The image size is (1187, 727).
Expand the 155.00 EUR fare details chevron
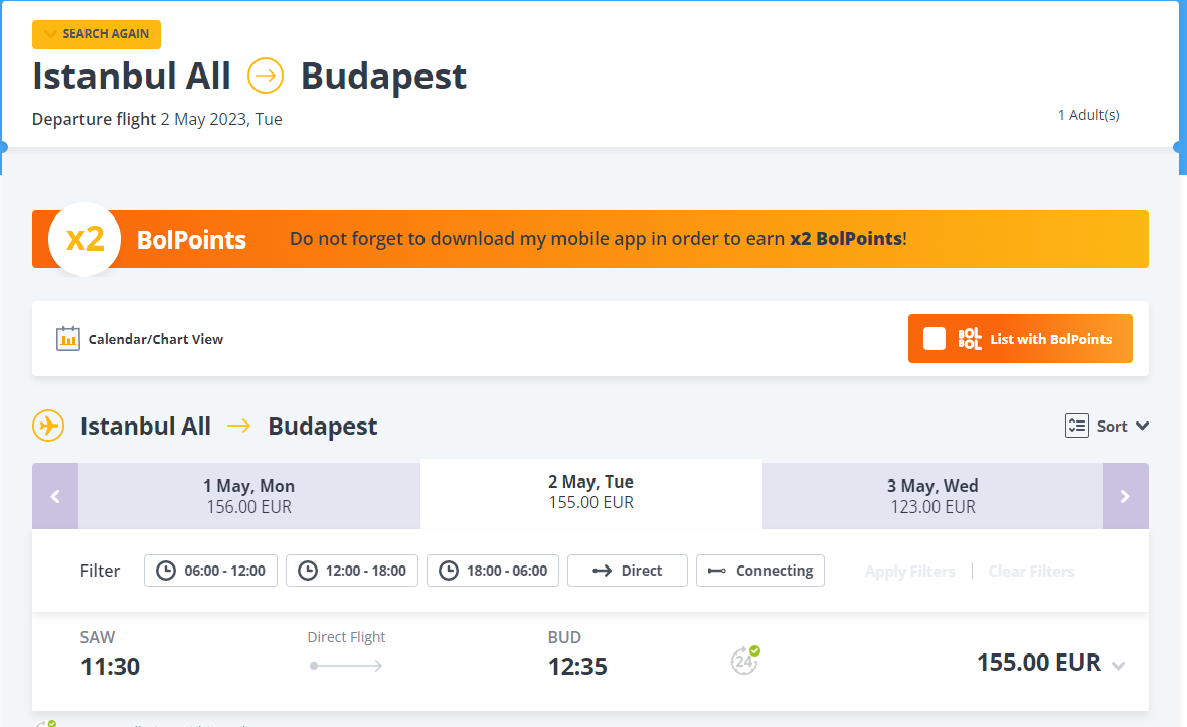coord(1118,666)
